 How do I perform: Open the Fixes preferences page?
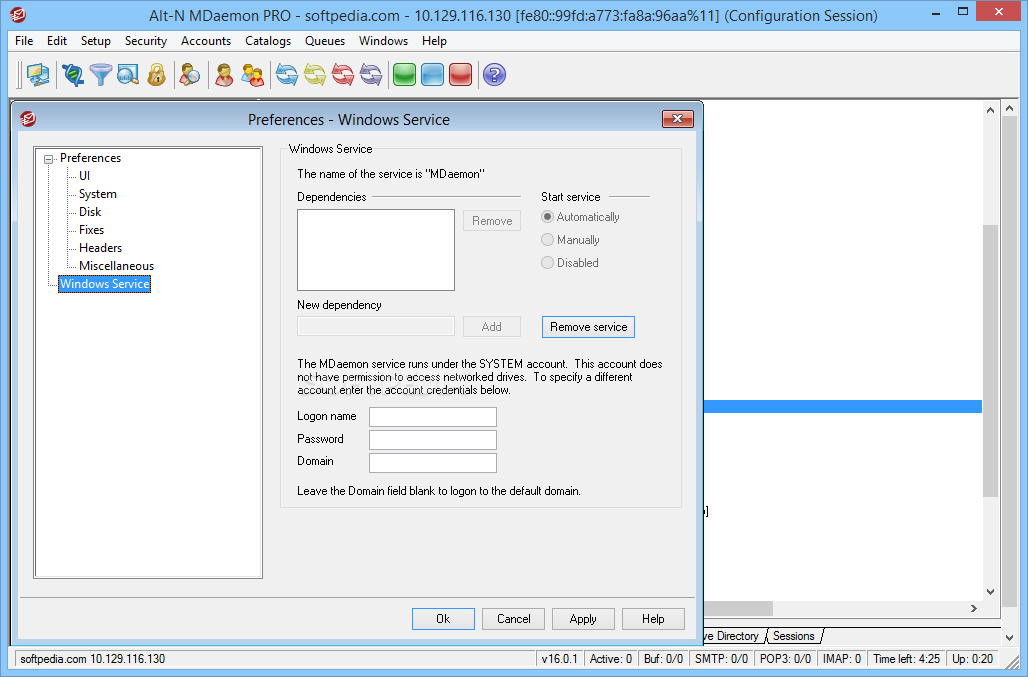91,230
